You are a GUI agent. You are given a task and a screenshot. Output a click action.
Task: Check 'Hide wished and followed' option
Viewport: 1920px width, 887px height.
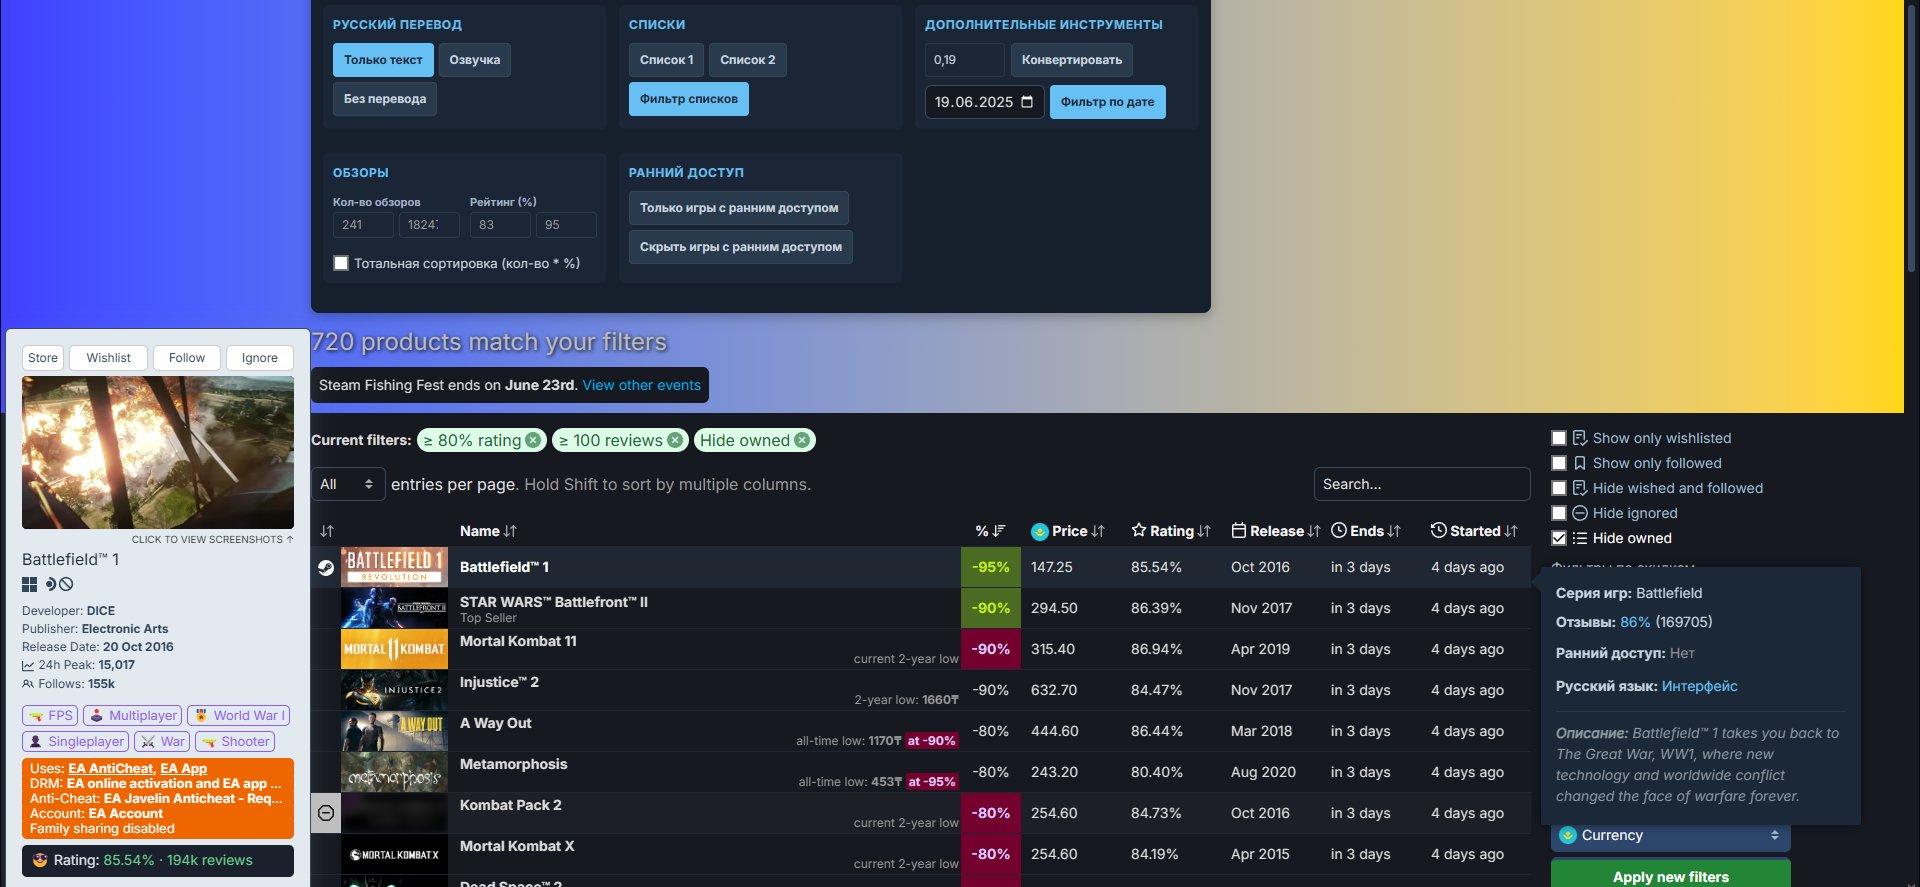(x=1559, y=488)
